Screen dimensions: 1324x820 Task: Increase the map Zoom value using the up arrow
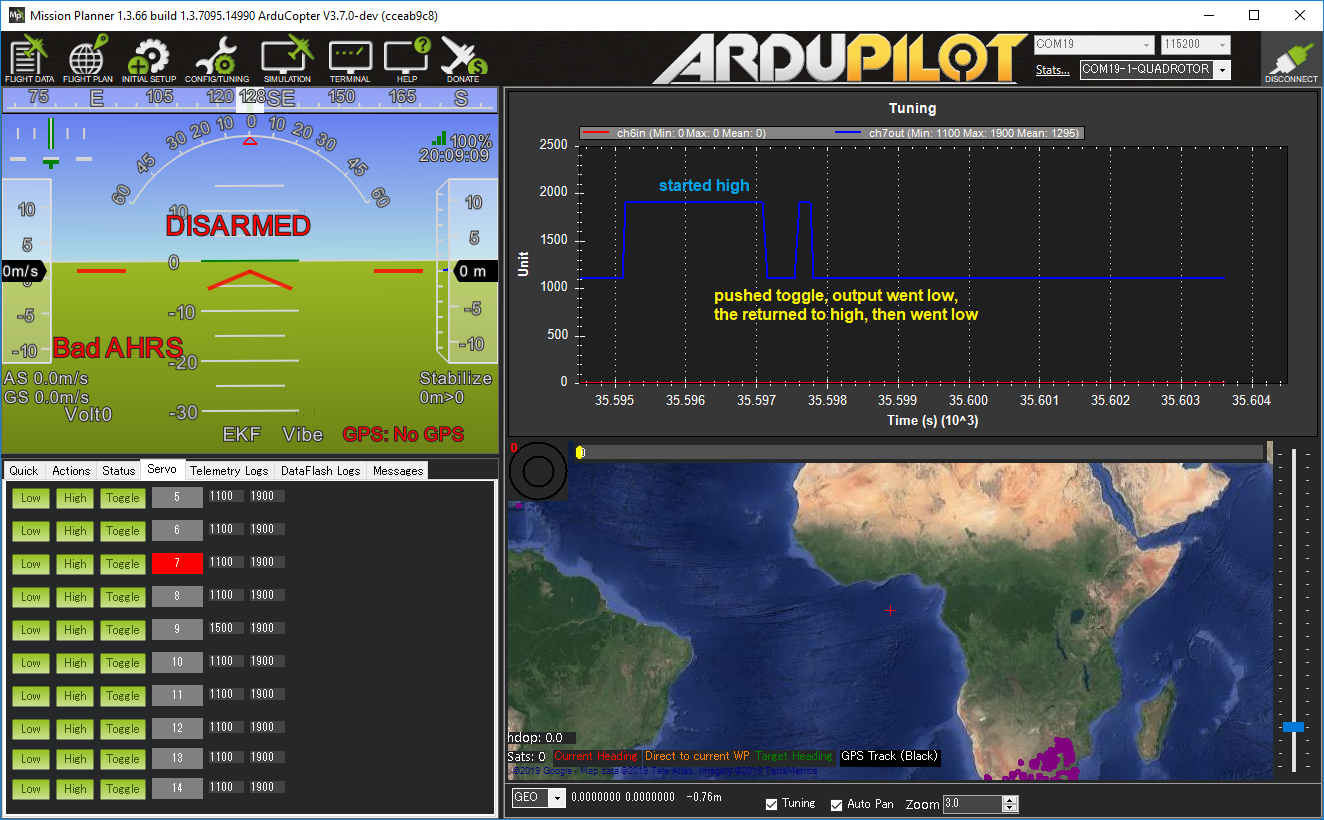pyautogui.click(x=1010, y=800)
